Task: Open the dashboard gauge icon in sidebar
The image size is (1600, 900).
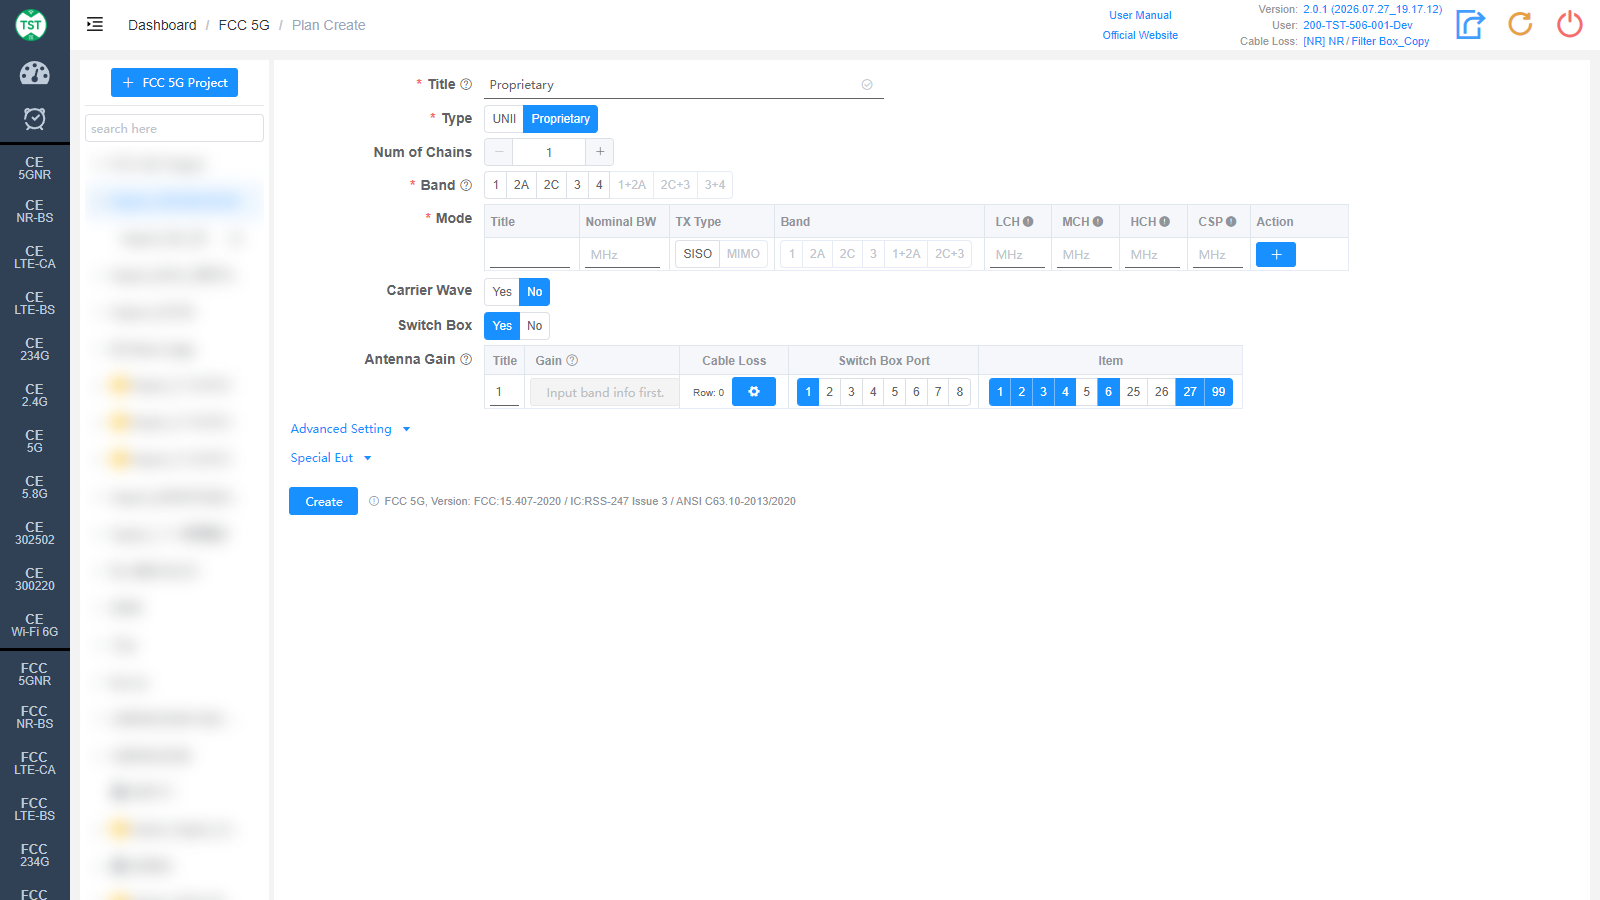Action: [x=34, y=73]
